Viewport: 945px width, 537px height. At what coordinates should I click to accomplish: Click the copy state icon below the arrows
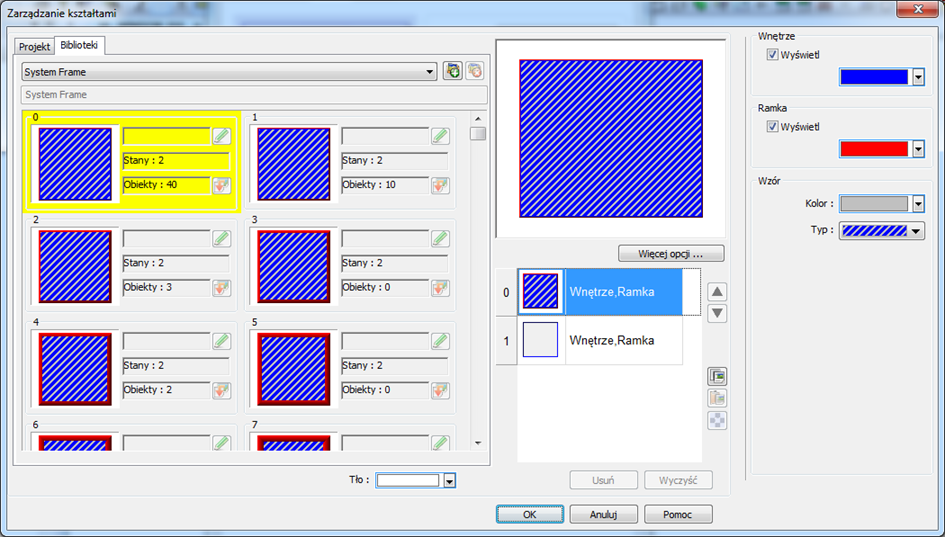point(717,377)
